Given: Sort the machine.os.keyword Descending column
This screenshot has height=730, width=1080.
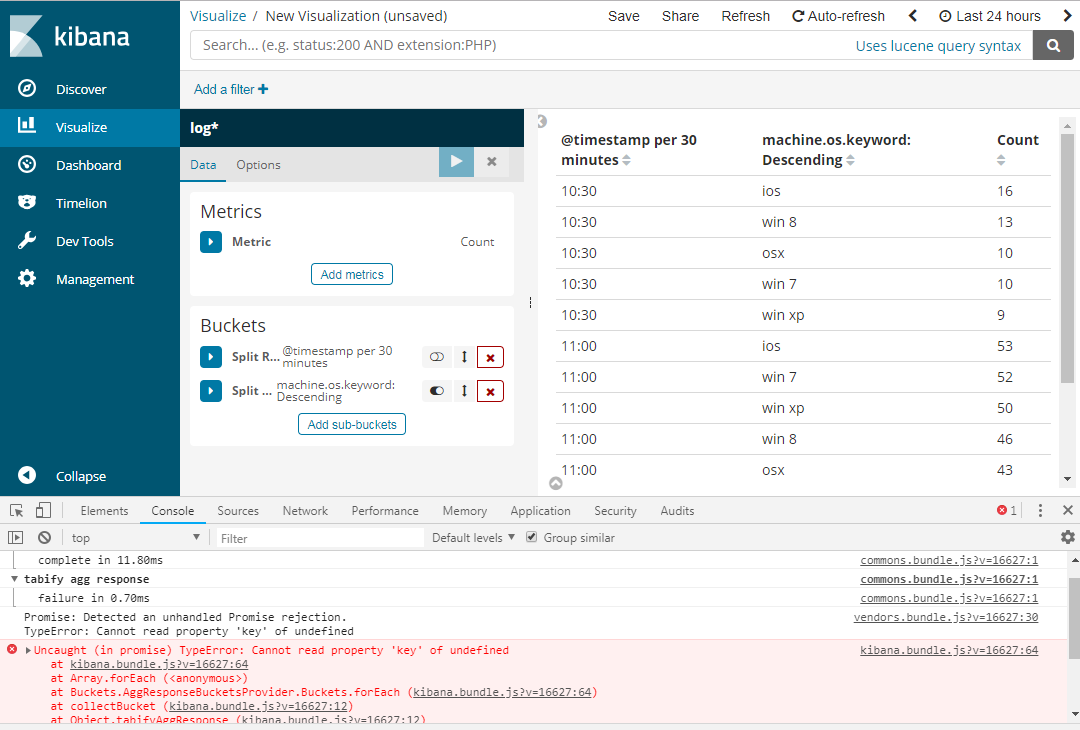Looking at the screenshot, I should point(851,160).
